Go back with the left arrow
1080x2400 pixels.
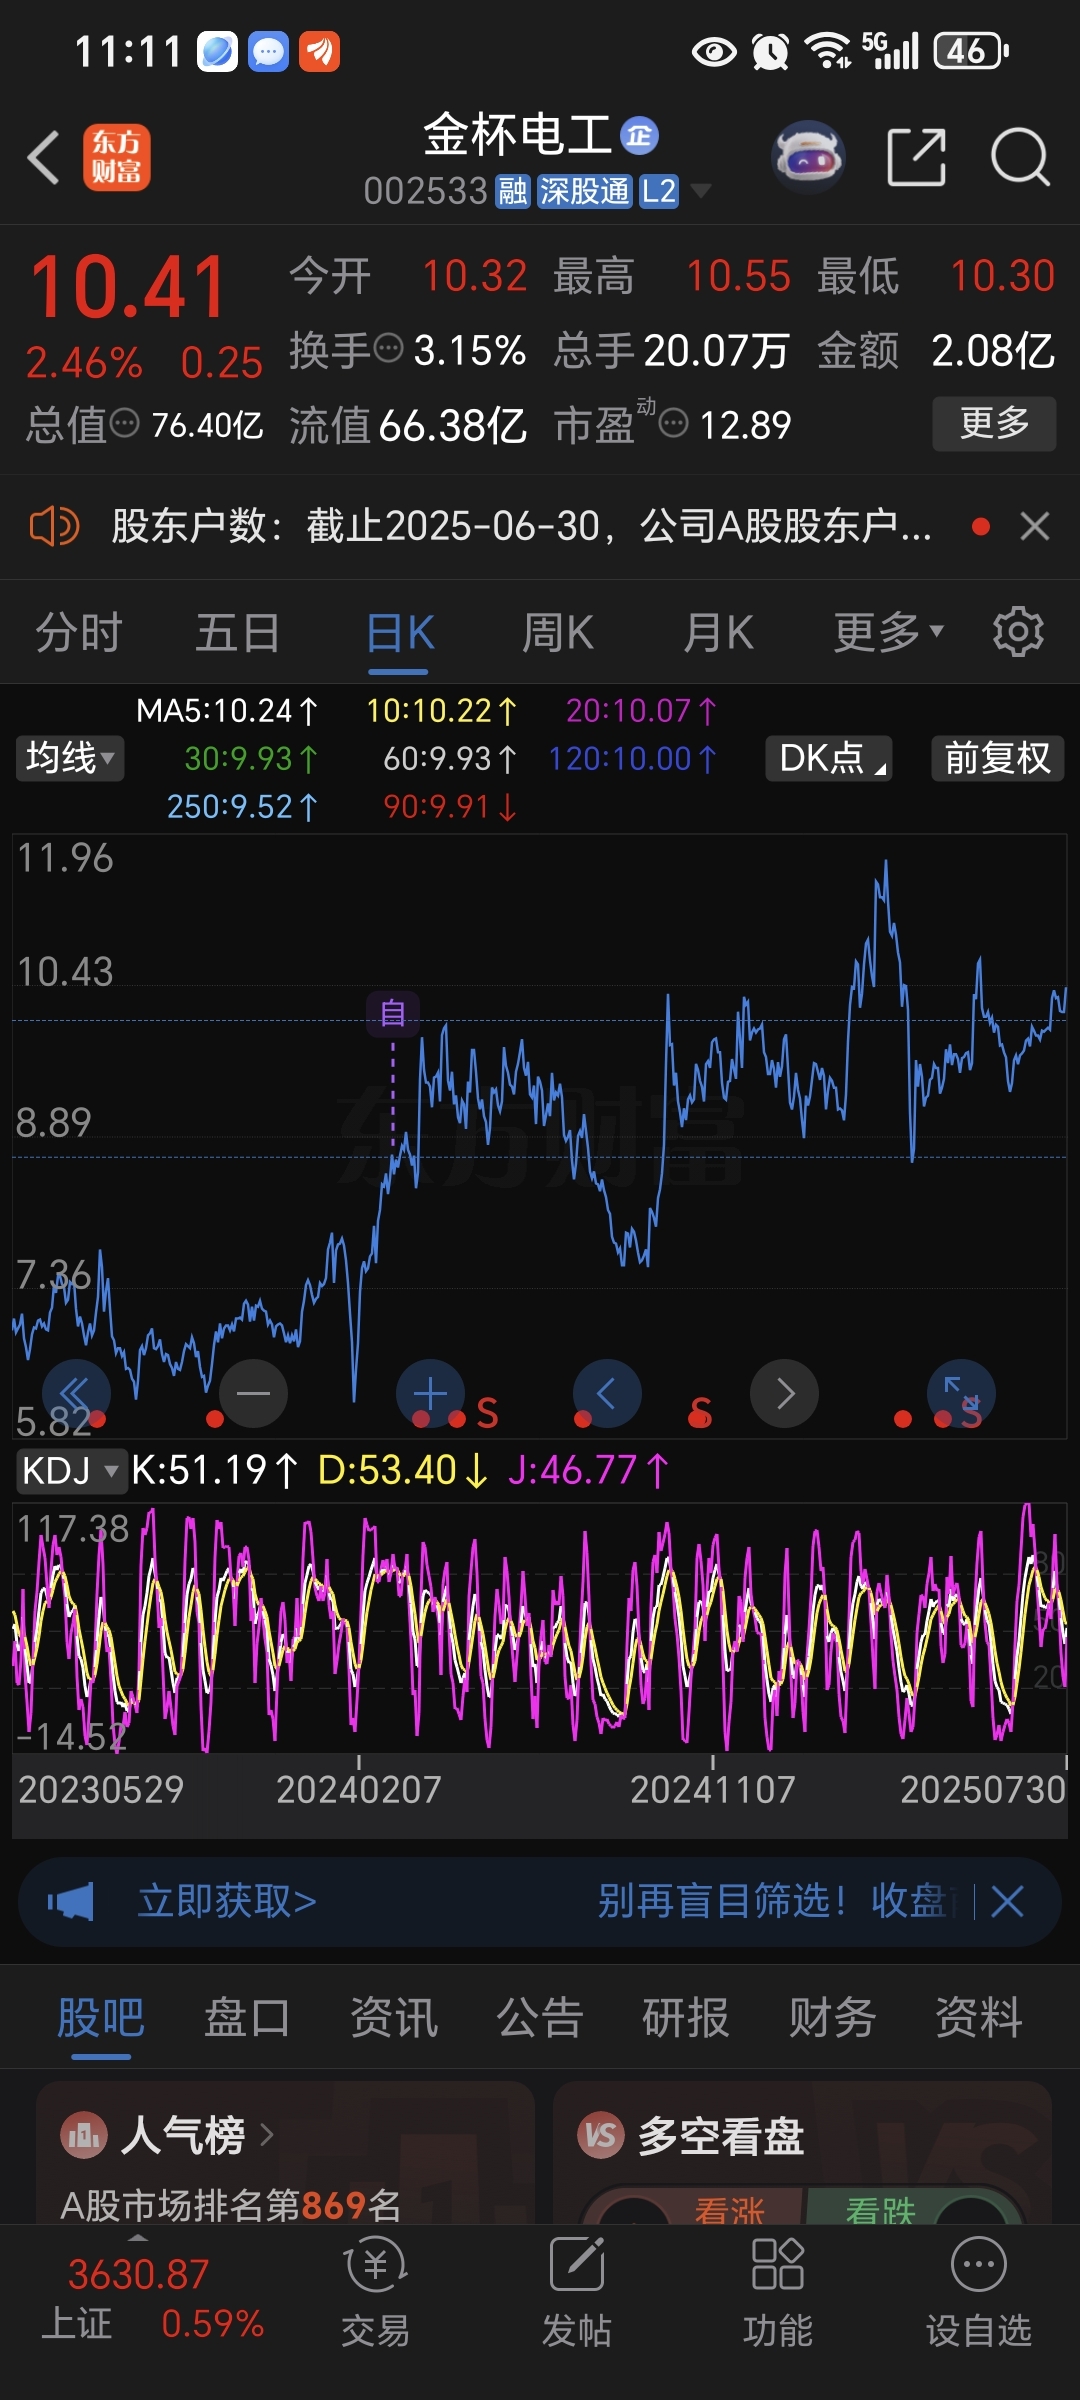[x=44, y=158]
